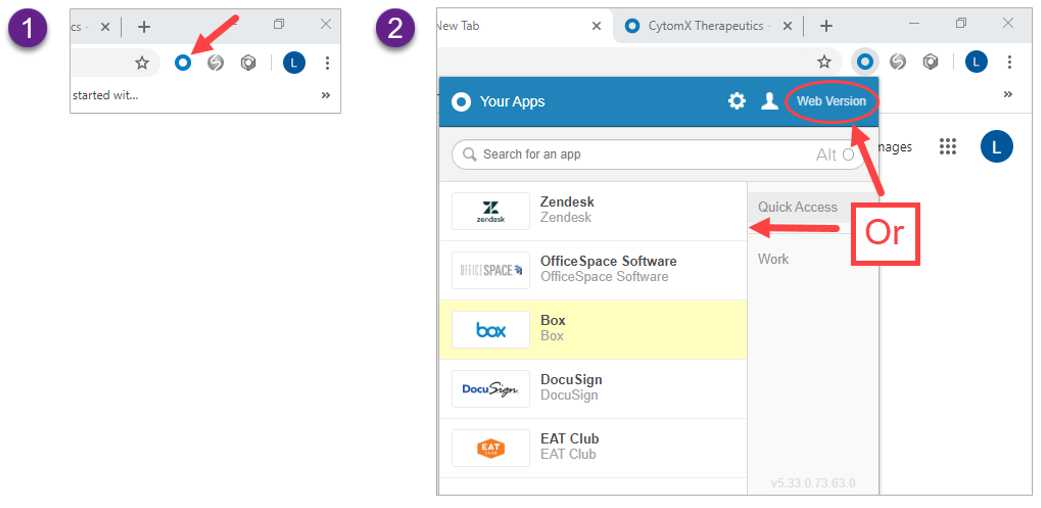Click active OneLogin extension icon in second window
1041x508 pixels.
pos(864,62)
